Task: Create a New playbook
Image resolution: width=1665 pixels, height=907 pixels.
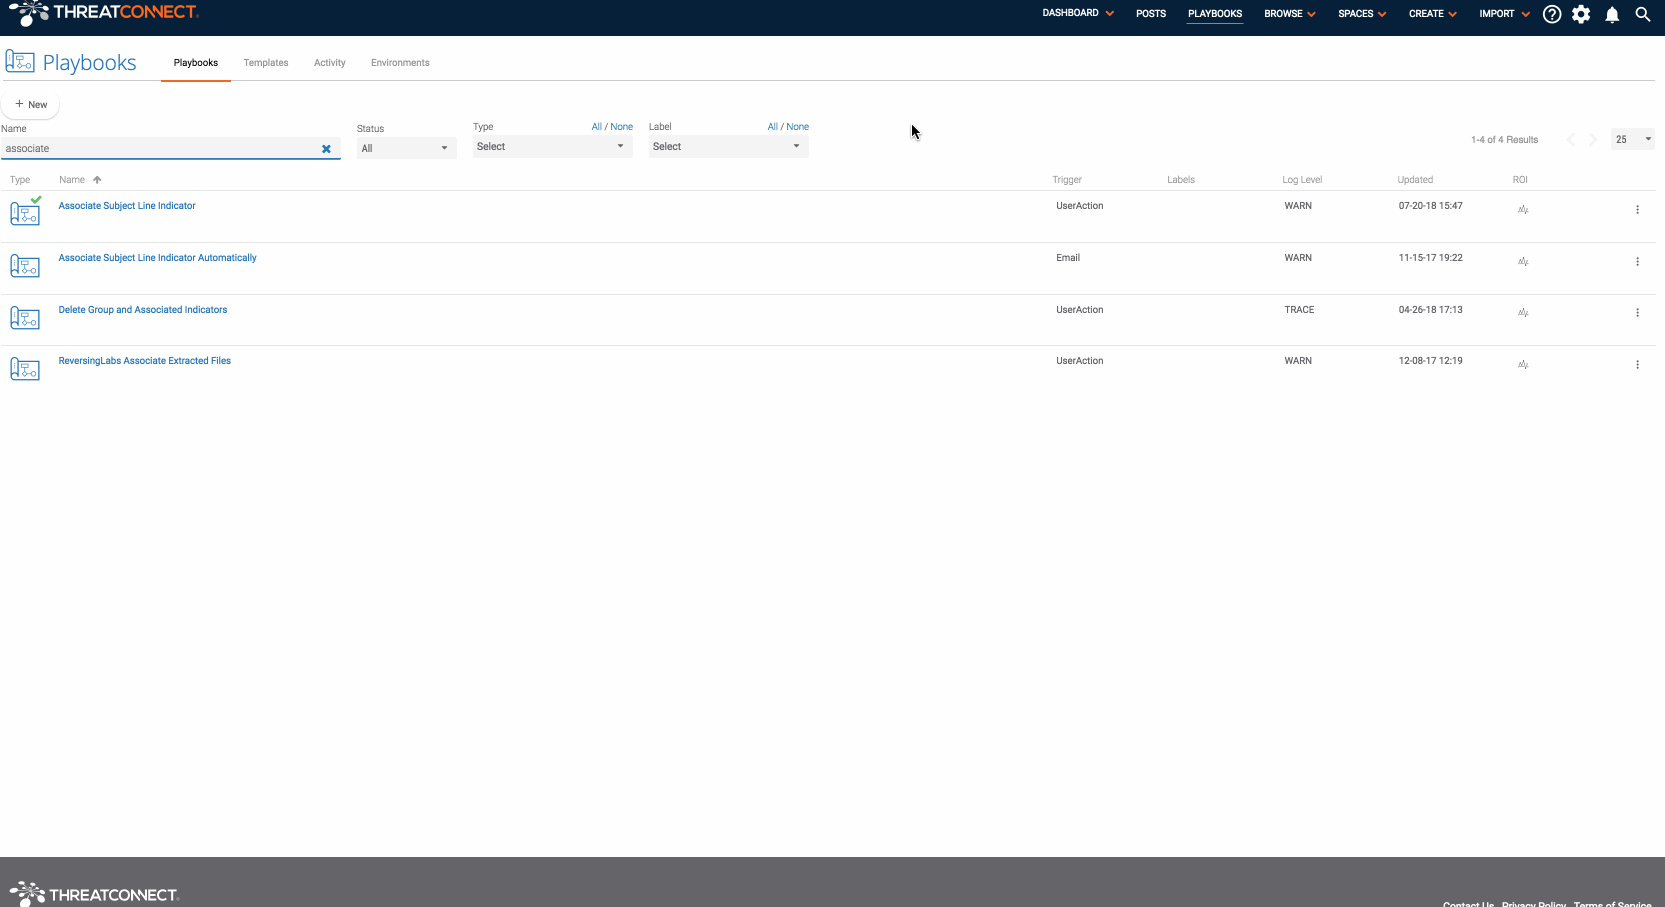Action: pyautogui.click(x=31, y=104)
